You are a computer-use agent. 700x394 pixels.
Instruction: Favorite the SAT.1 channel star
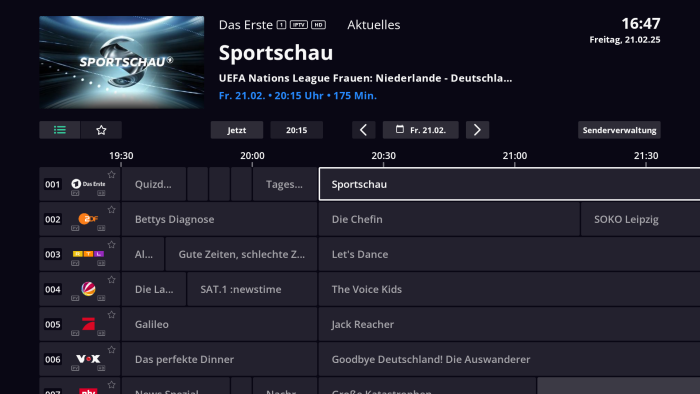112,280
